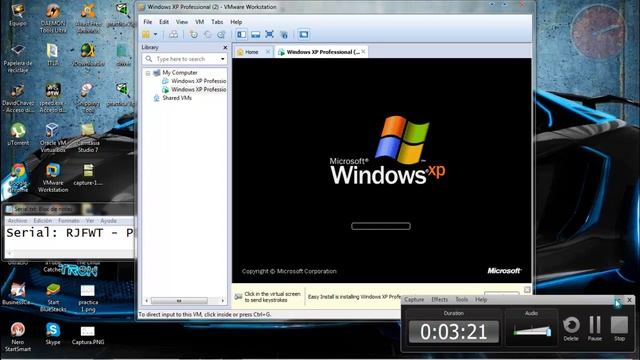The height and width of the screenshot is (360, 640).
Task: Pause the screen recording
Action: (595, 328)
